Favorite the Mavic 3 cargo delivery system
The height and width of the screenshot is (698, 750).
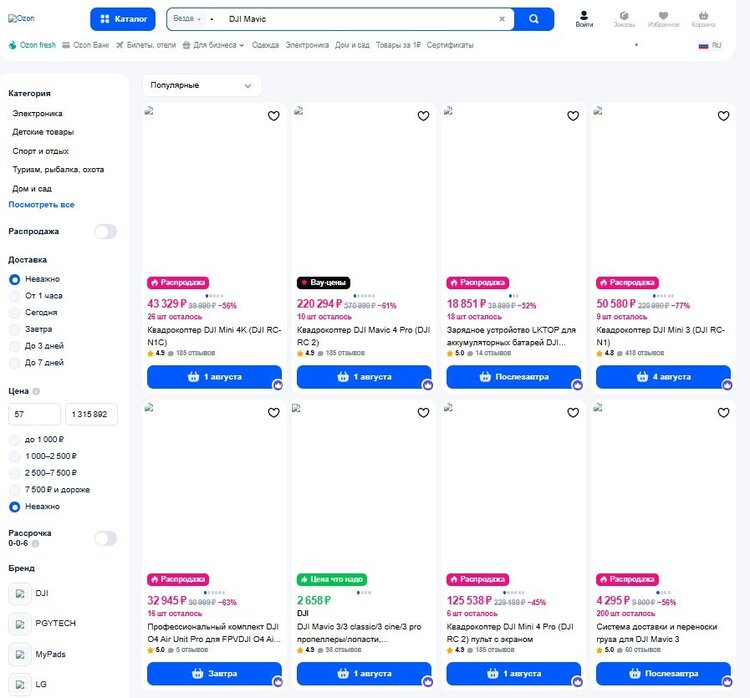tap(723, 412)
